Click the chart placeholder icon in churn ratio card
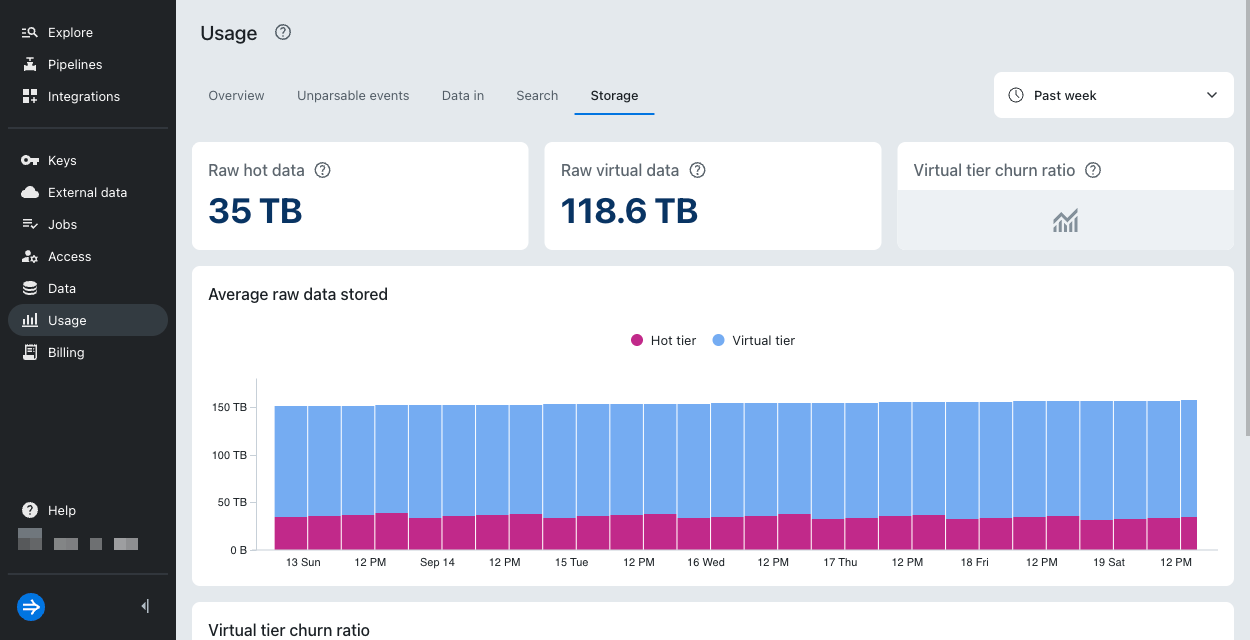The image size is (1250, 640). (x=1065, y=221)
